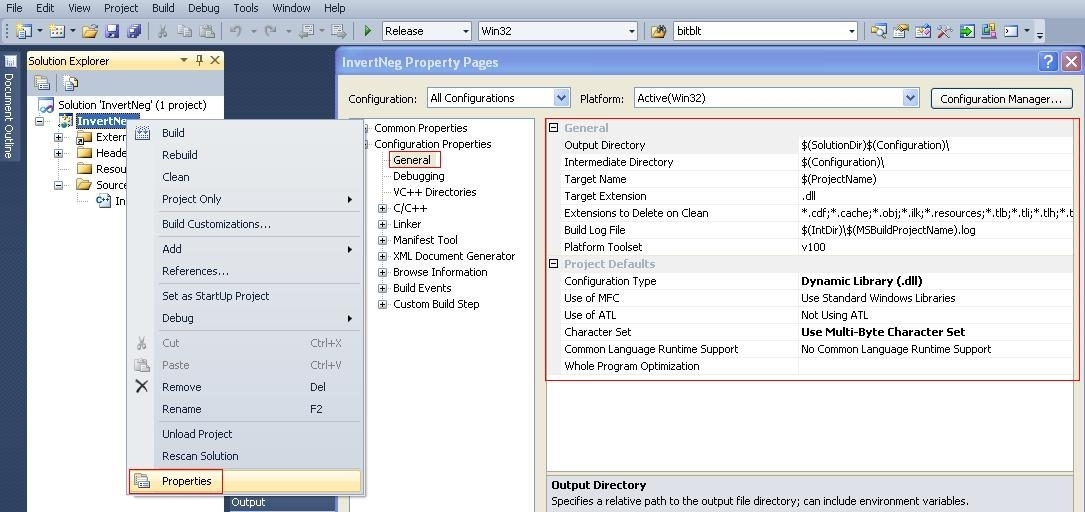Click the Undo toolbar arrow icon

pyautogui.click(x=235, y=31)
